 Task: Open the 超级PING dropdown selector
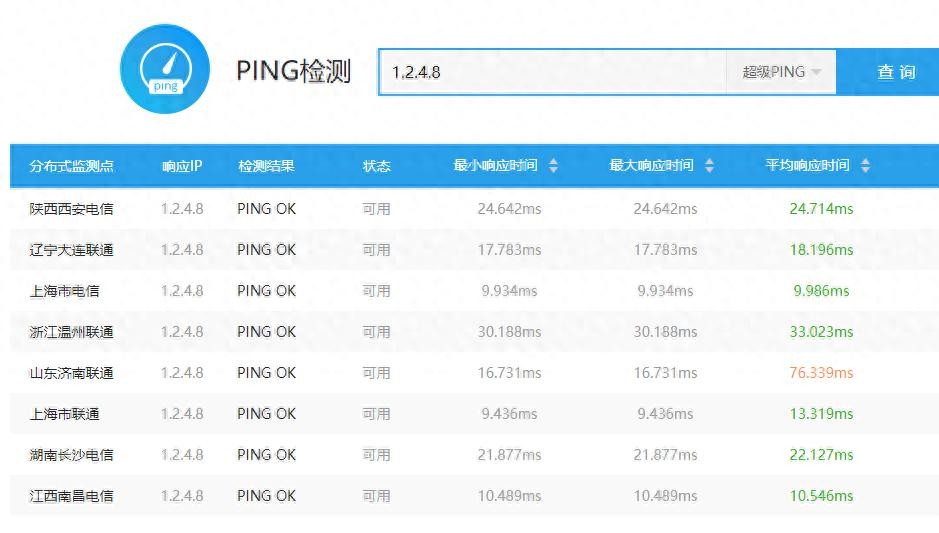(x=781, y=72)
